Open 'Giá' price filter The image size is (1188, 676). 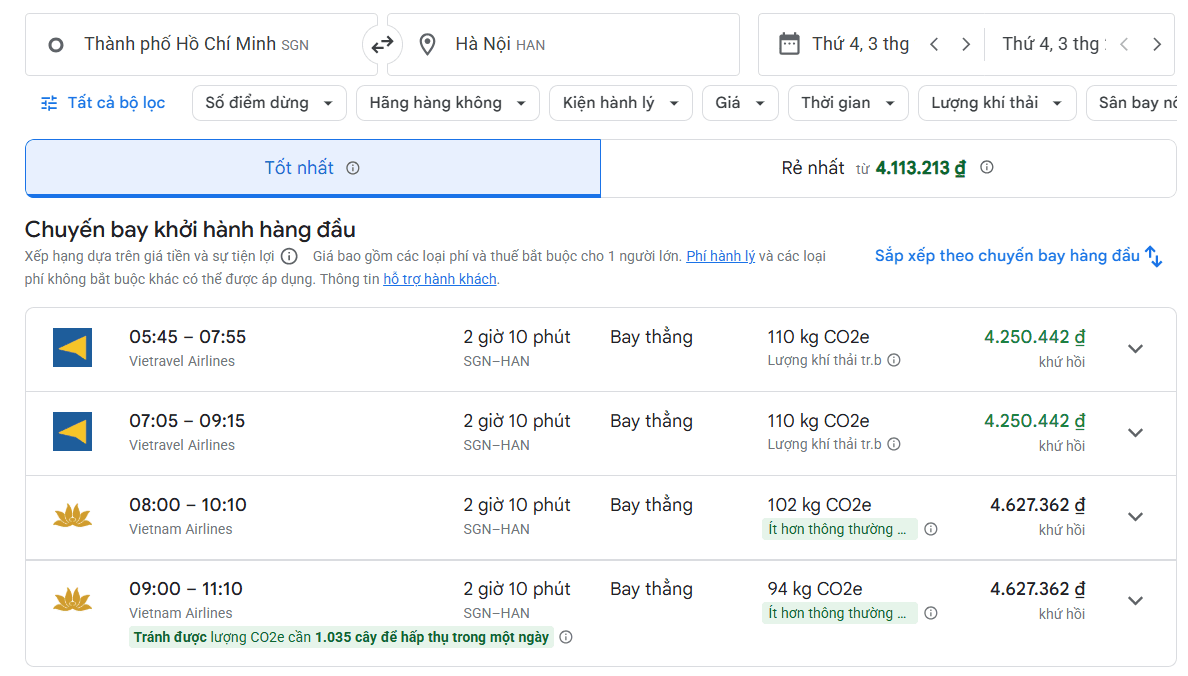(740, 103)
